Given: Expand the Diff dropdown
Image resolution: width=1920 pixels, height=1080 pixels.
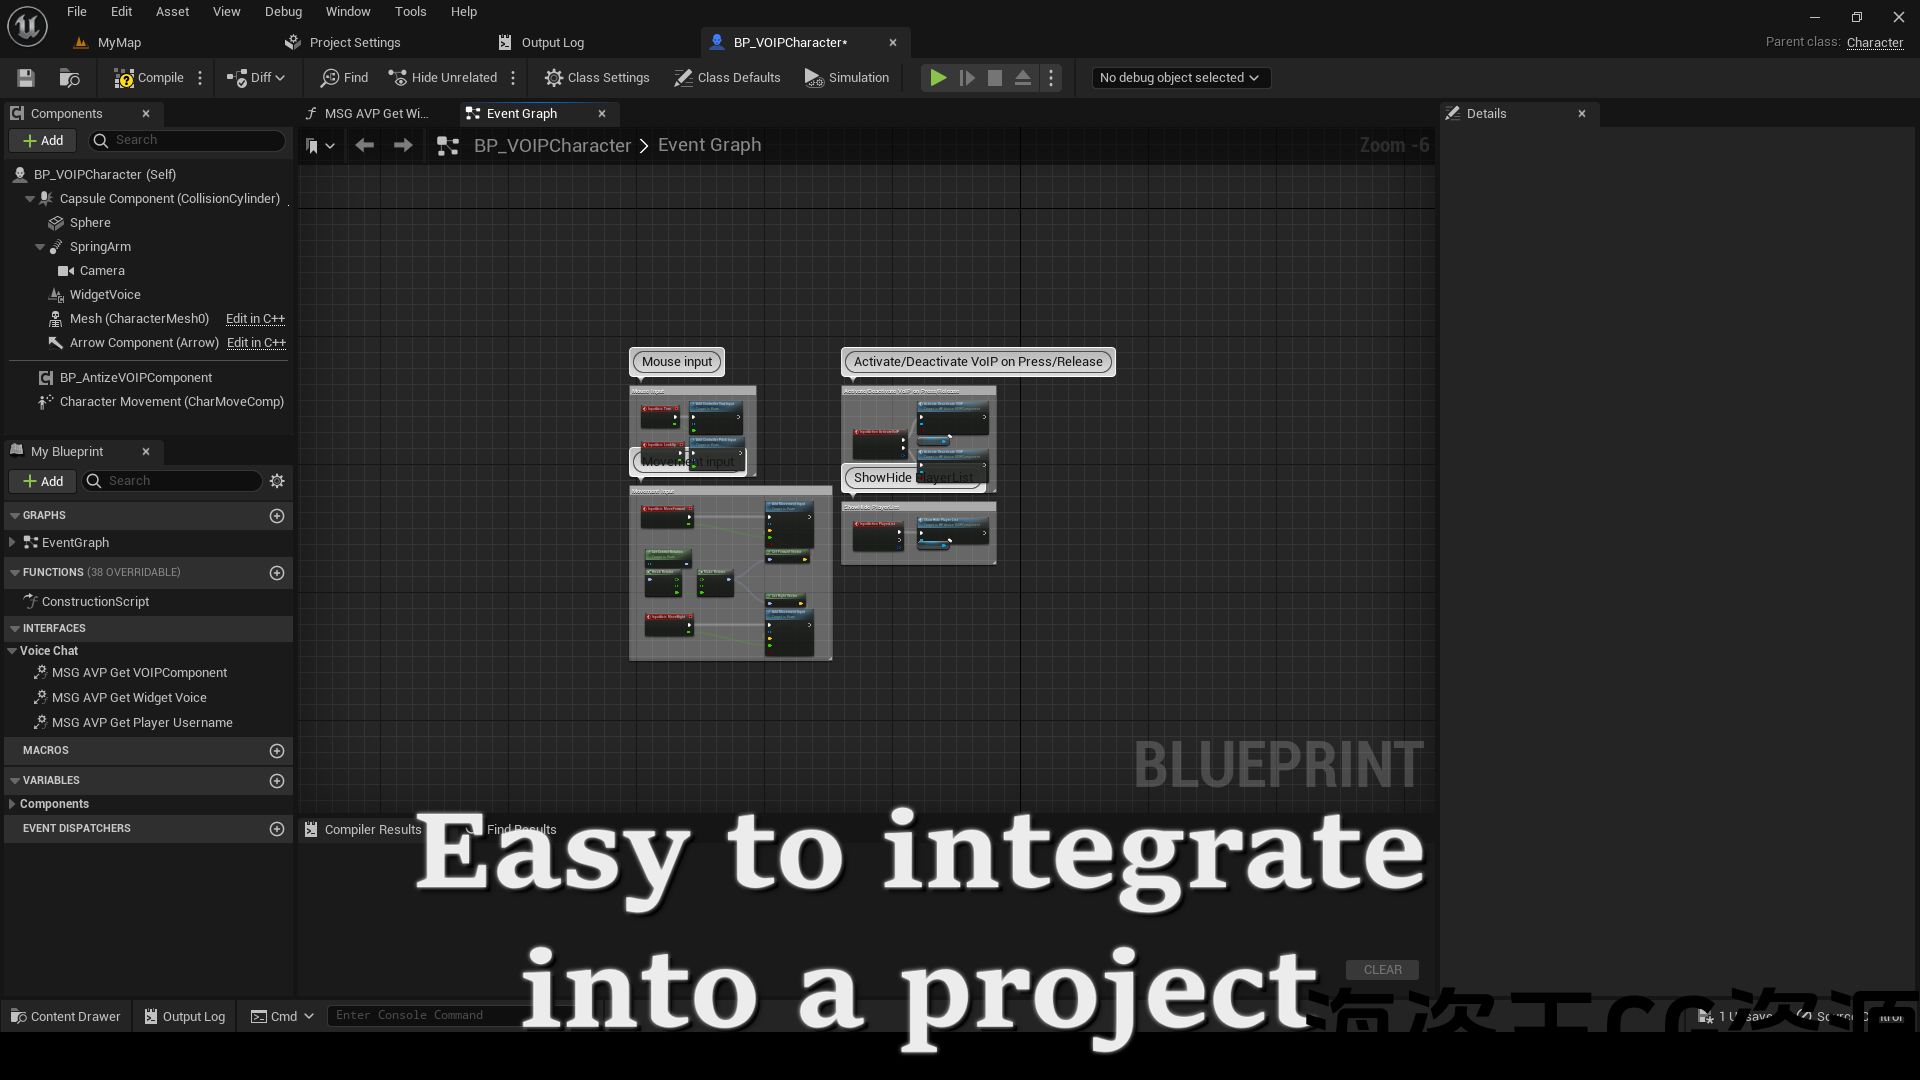Looking at the screenshot, I should point(257,78).
